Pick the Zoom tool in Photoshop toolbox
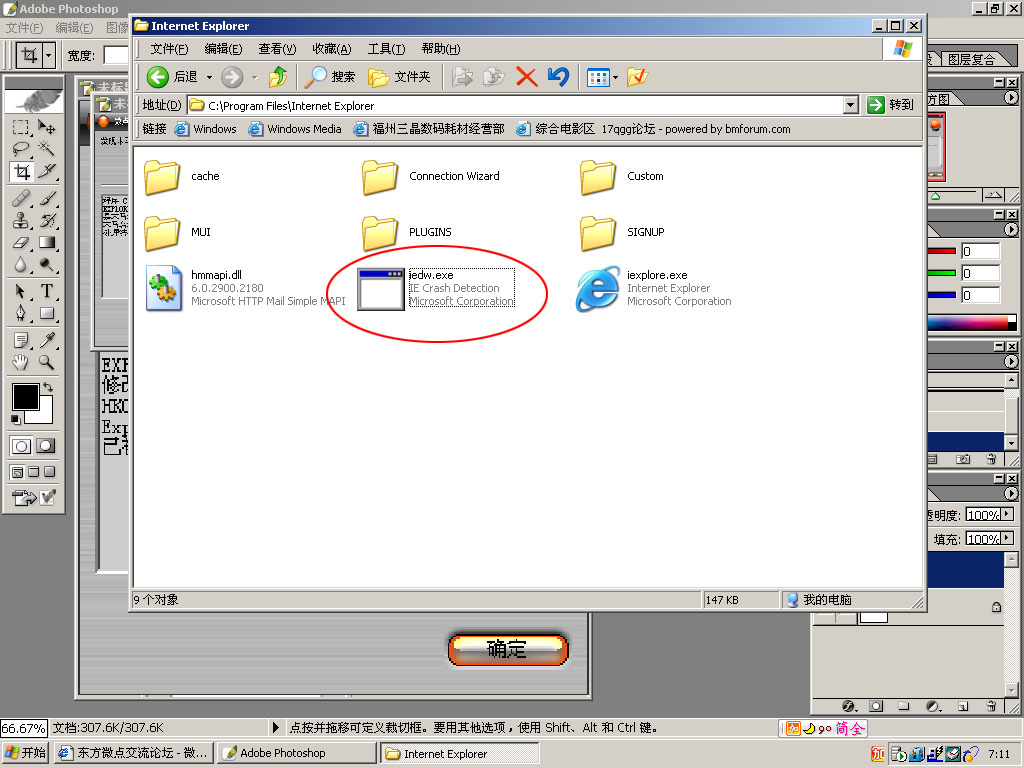 (46, 362)
